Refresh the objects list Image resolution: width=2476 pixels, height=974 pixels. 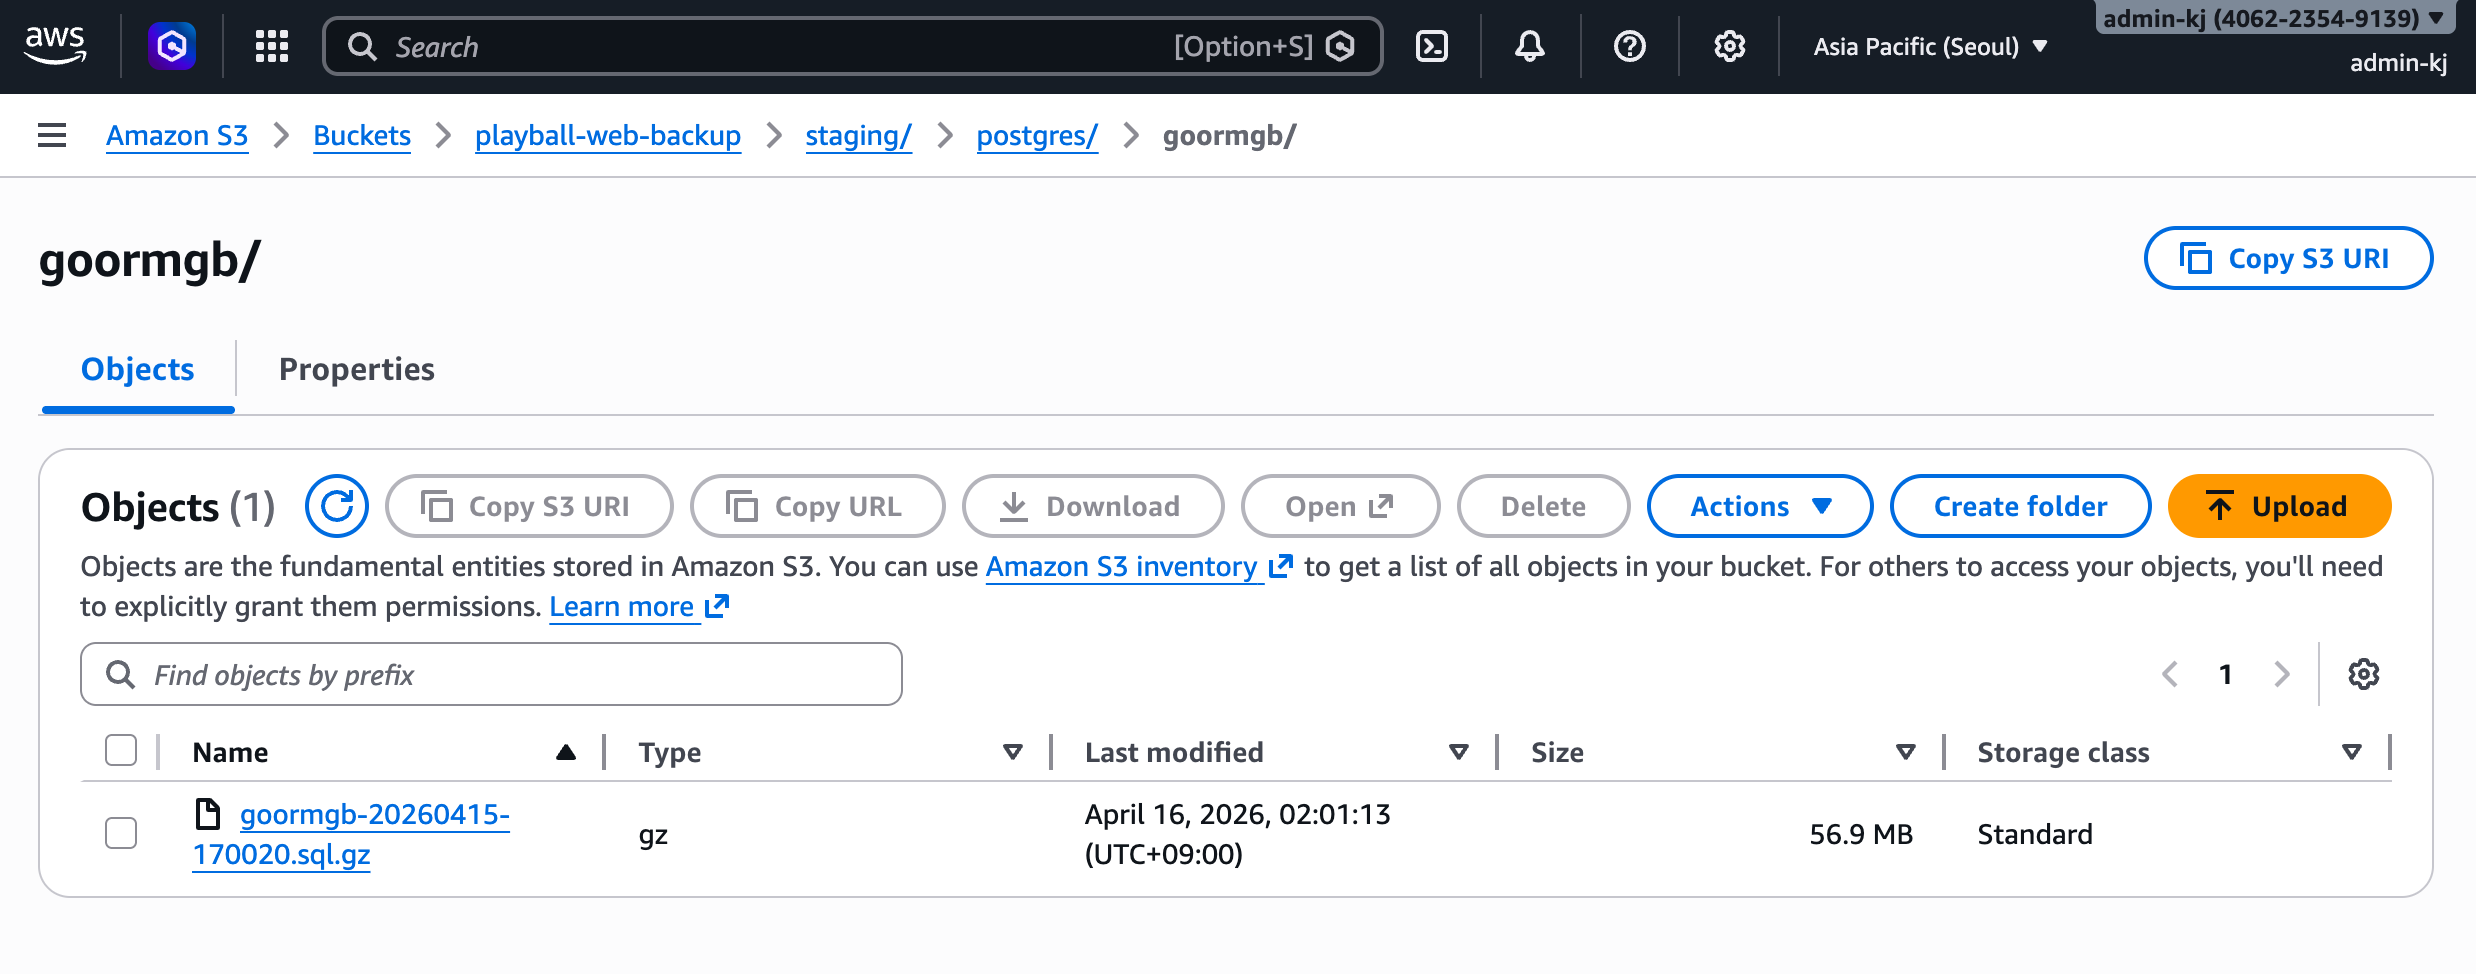point(336,506)
